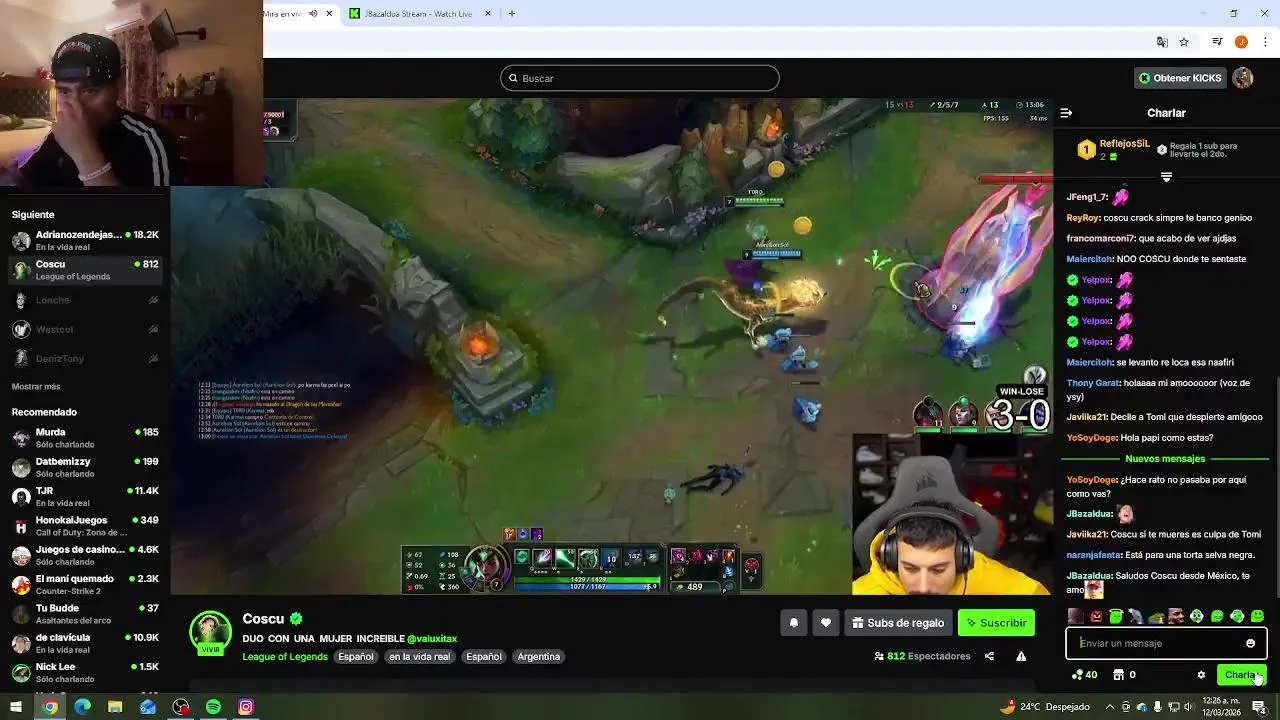Open the emoji picker in the chat input
Image resolution: width=1280 pixels, height=720 pixels.
(x=1251, y=643)
